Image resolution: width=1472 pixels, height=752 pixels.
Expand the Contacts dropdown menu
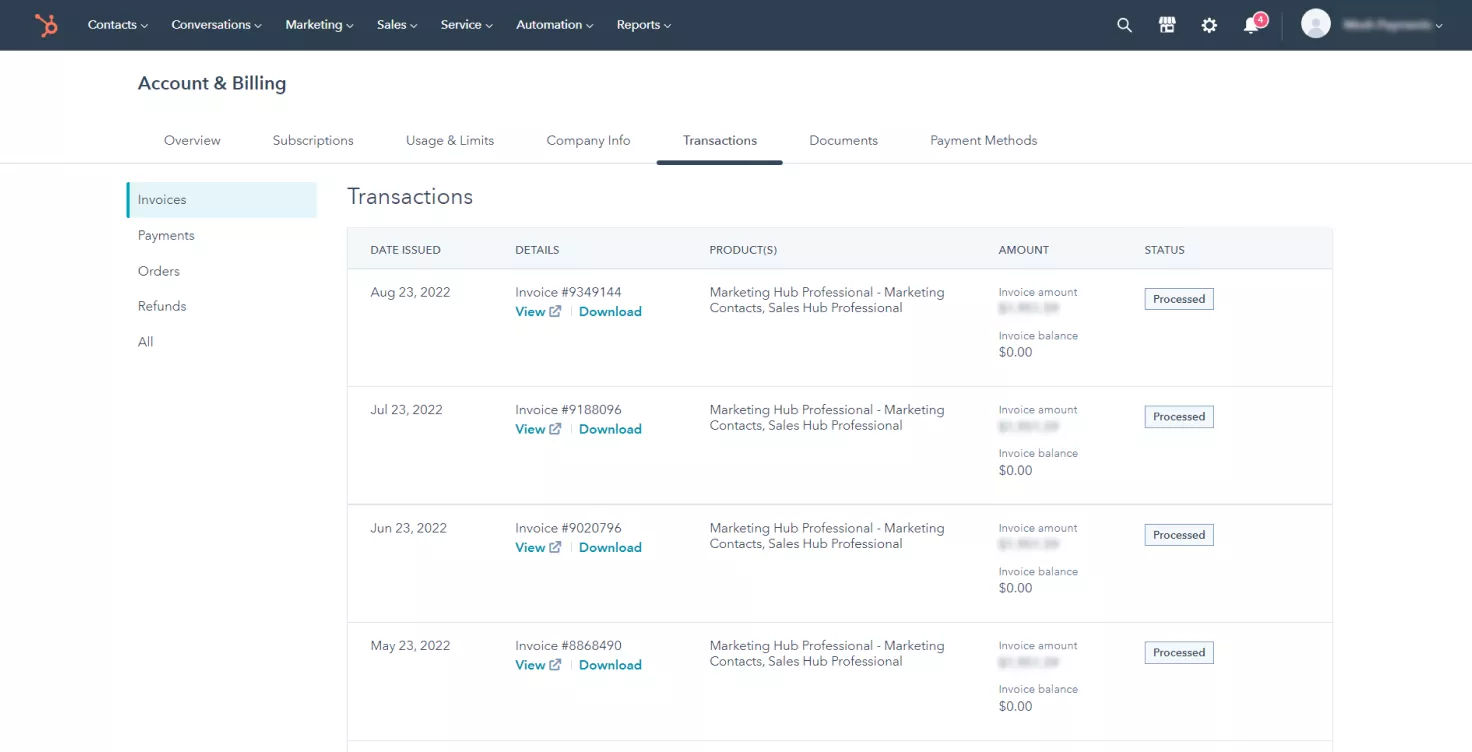coord(117,25)
